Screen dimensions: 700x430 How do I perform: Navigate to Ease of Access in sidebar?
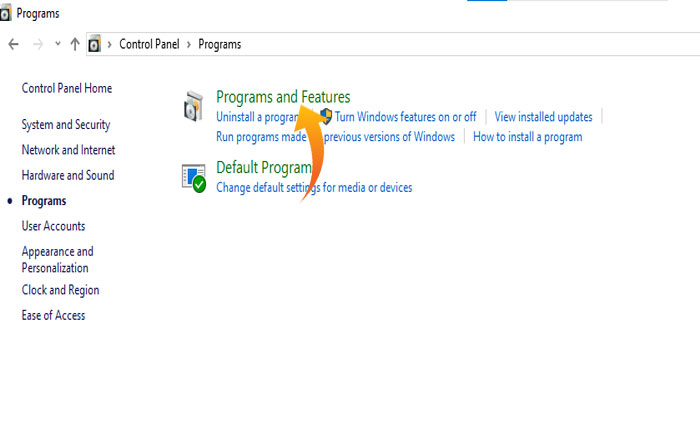53,315
